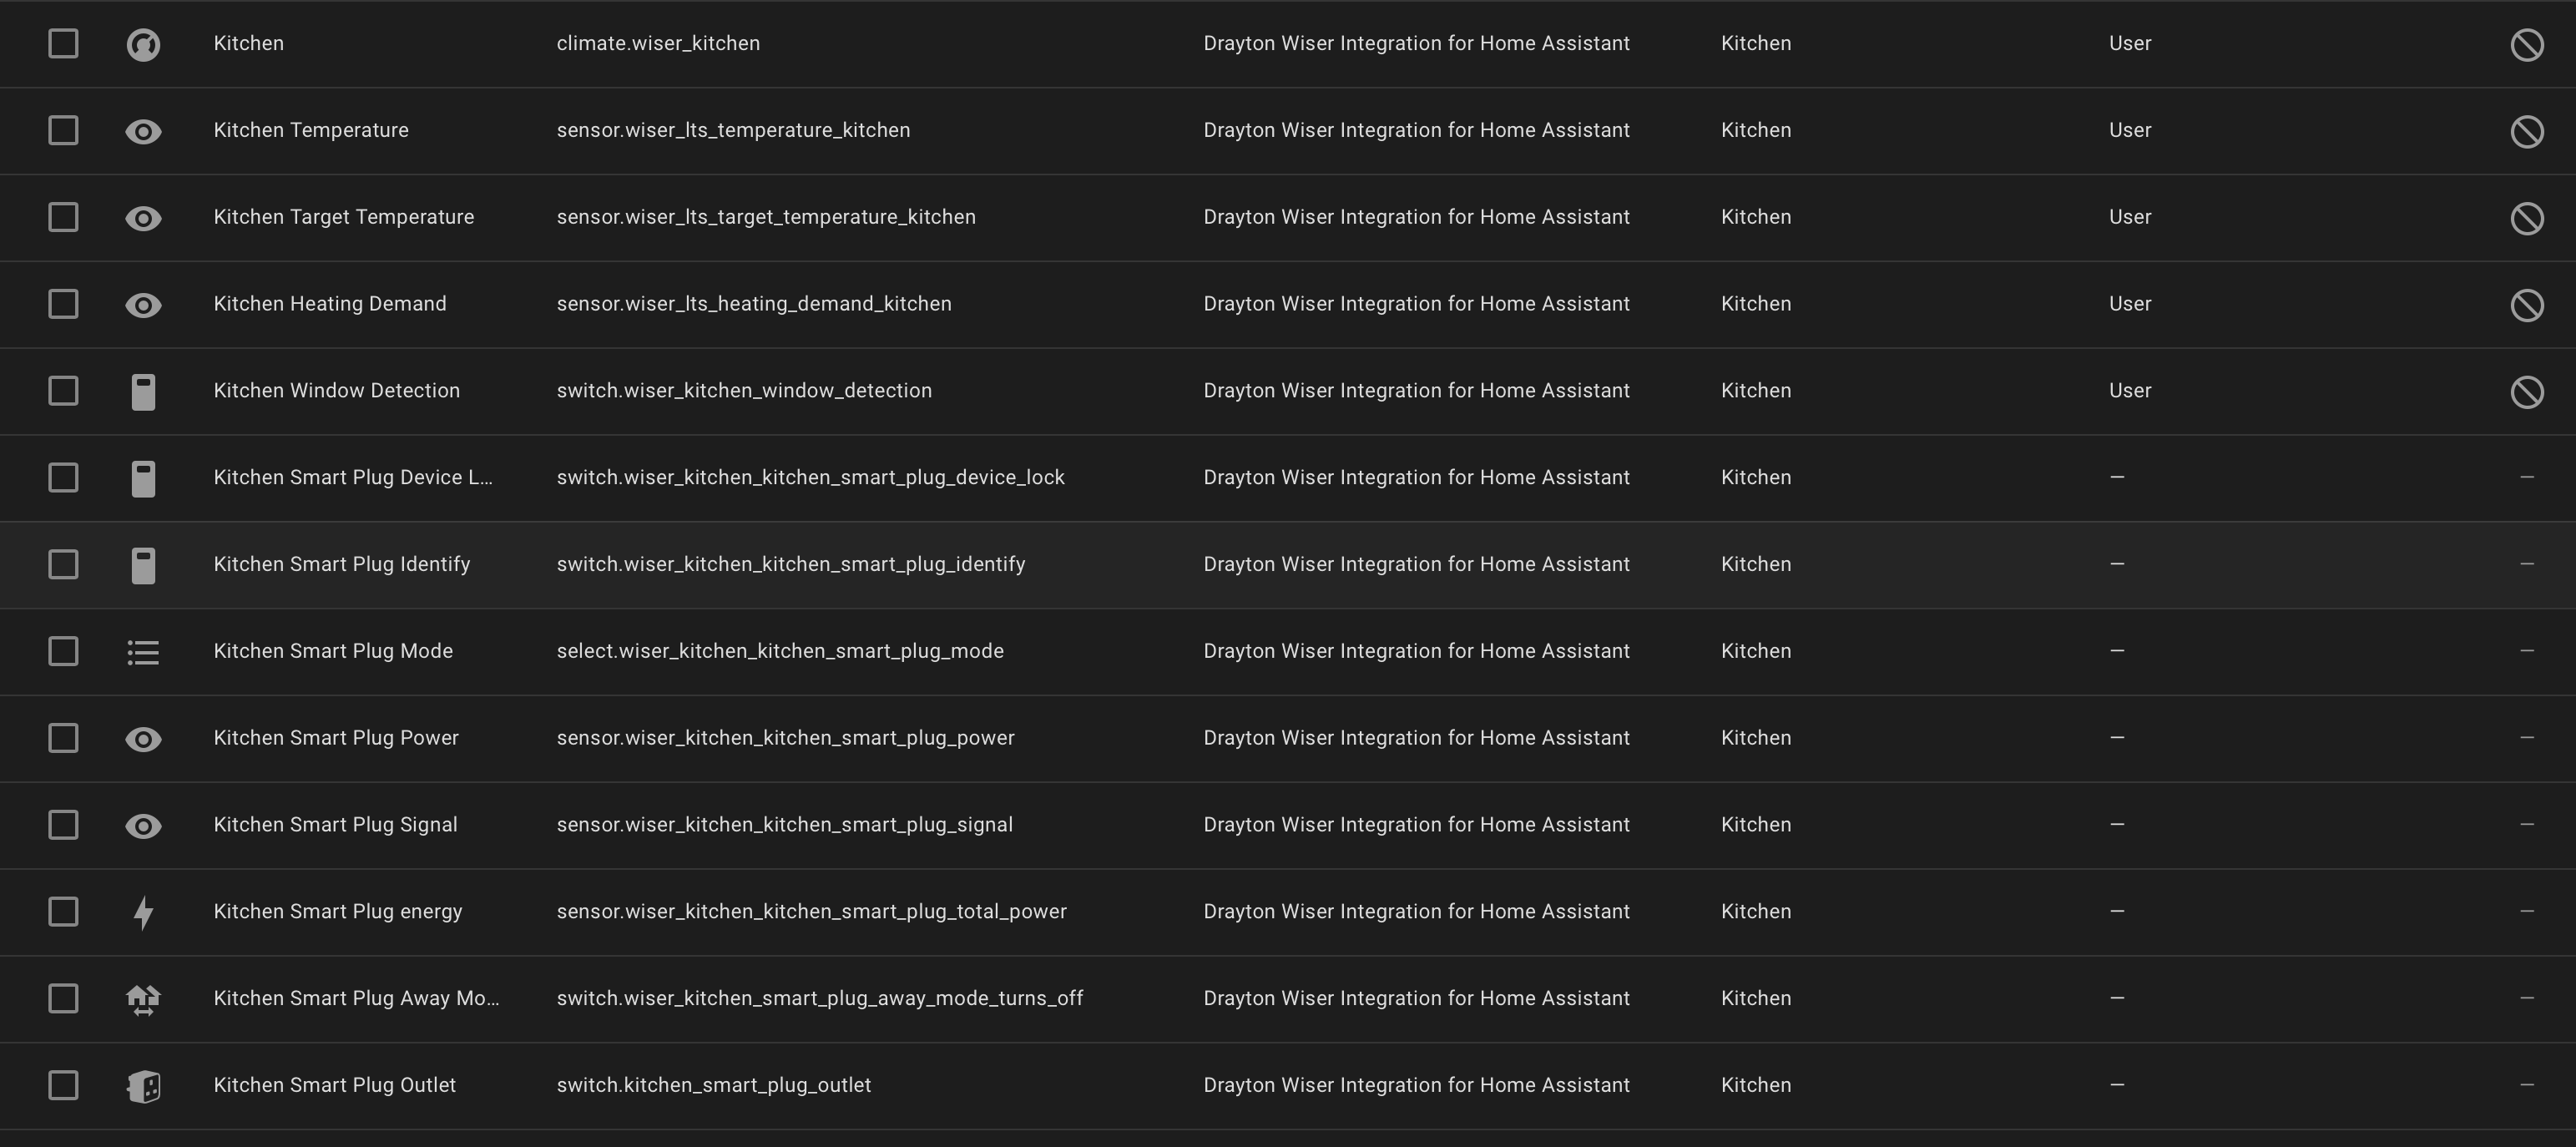Click the disabled status icon on Kitchen Heating Demand row
The height and width of the screenshot is (1147, 2576).
coord(2526,305)
